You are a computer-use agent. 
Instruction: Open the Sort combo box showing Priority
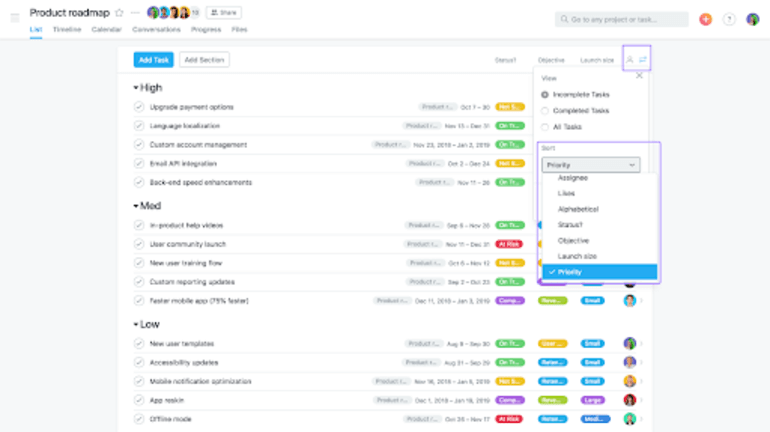(591, 165)
